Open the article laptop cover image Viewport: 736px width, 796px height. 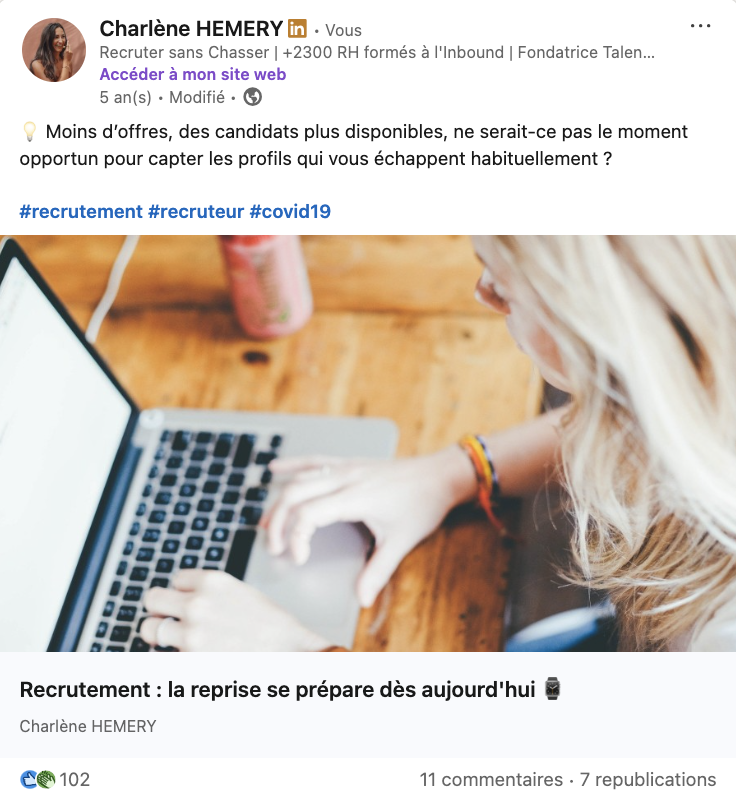(x=368, y=443)
